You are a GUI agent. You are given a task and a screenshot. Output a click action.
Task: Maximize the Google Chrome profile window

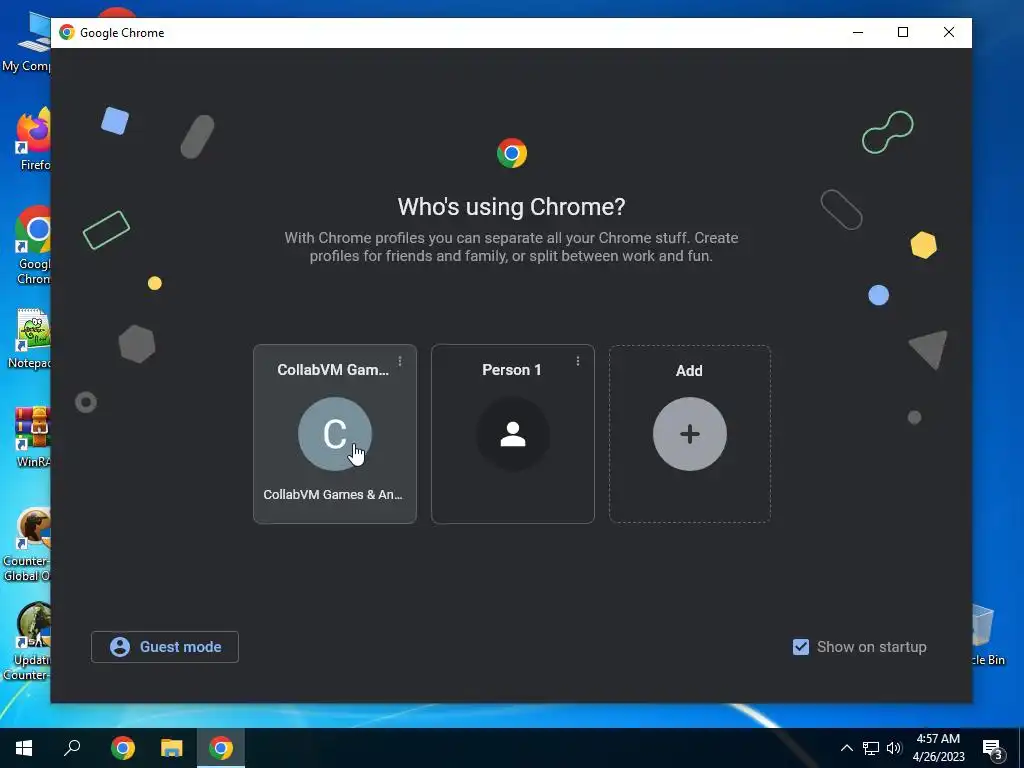903,33
